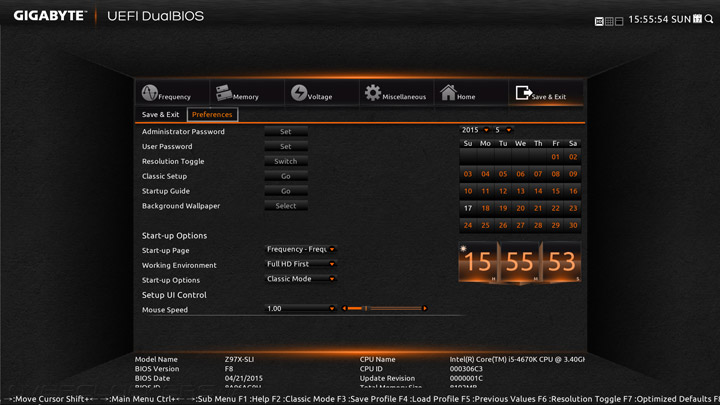Click the hour display 15

click(478, 262)
